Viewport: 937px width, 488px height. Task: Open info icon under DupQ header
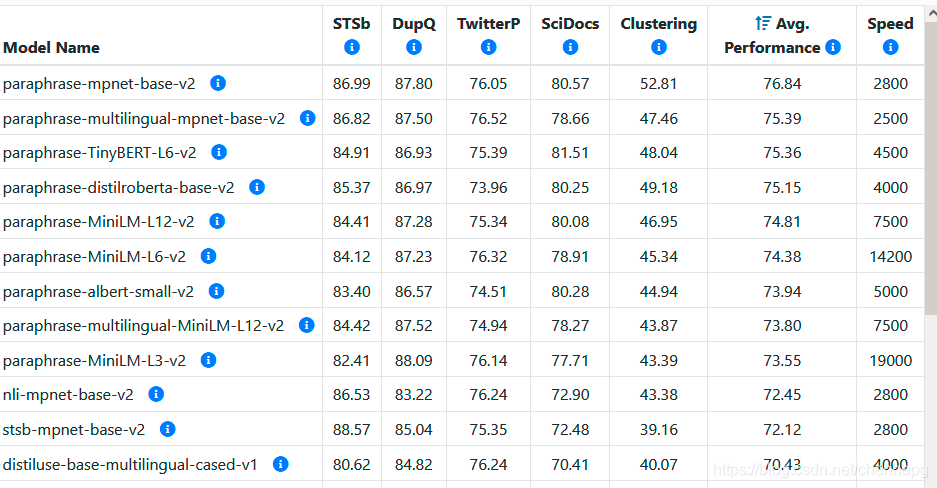(414, 47)
